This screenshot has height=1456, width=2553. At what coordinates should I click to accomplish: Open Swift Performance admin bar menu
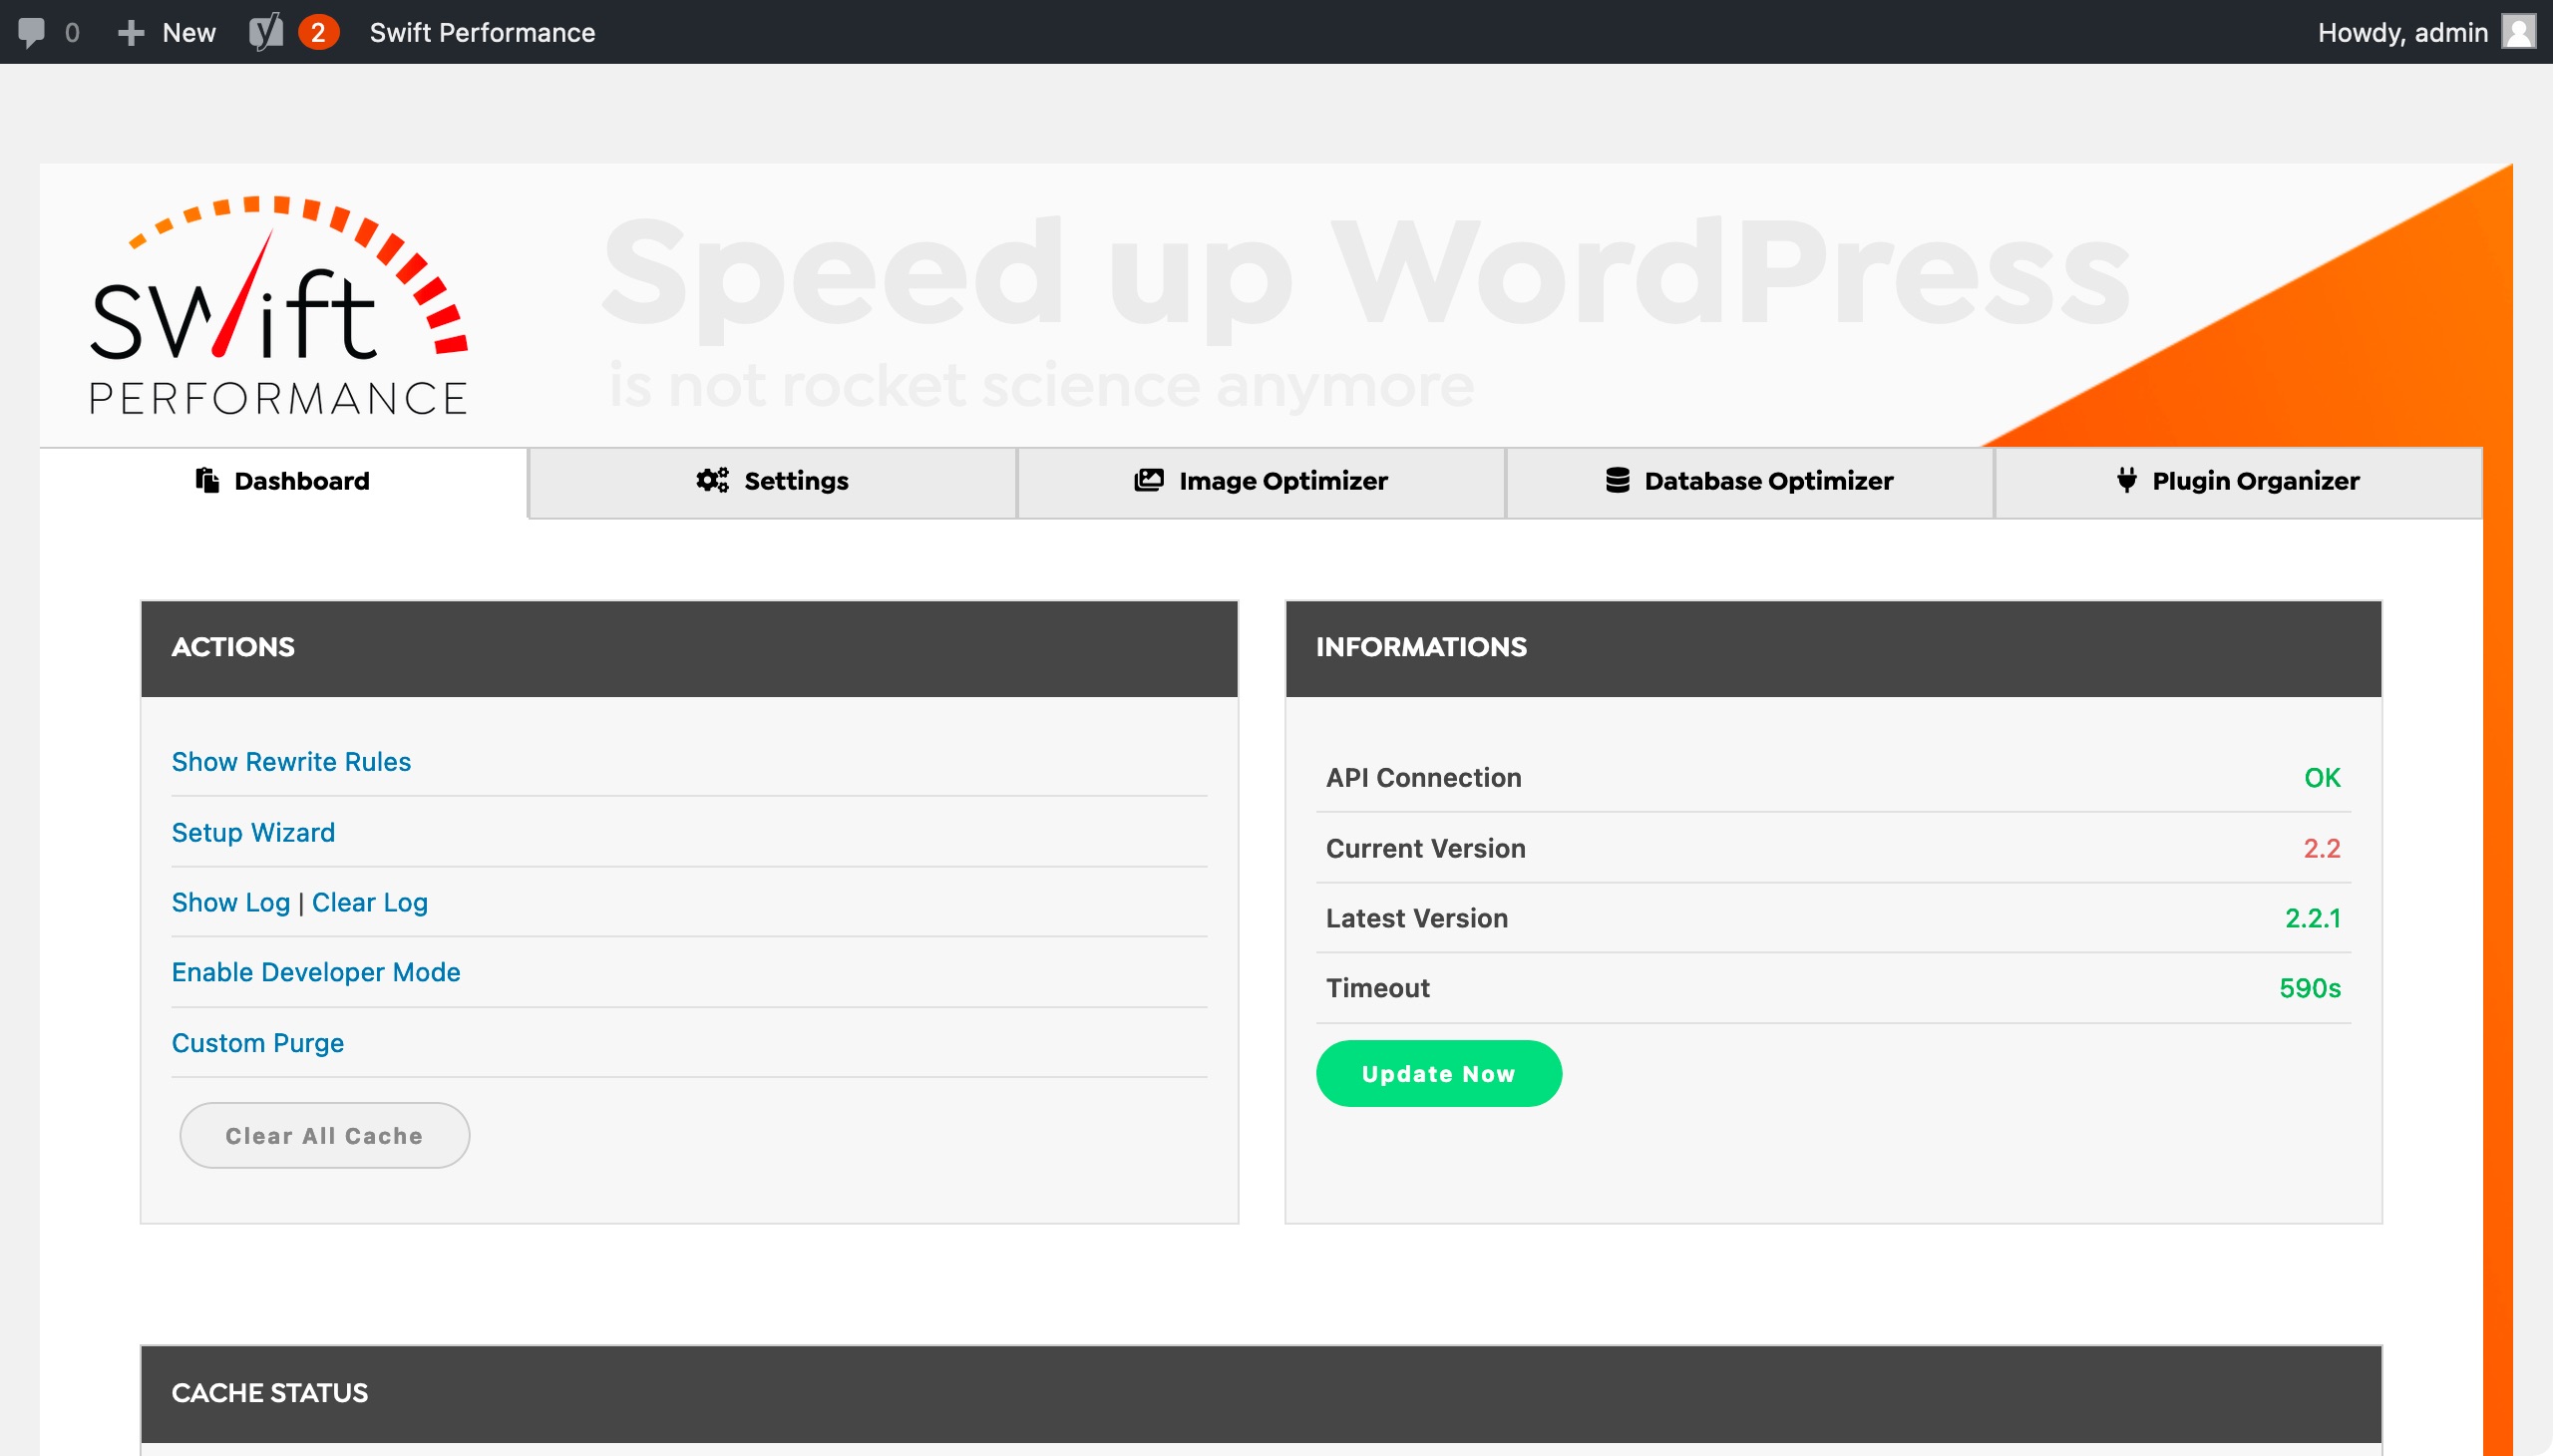click(482, 33)
